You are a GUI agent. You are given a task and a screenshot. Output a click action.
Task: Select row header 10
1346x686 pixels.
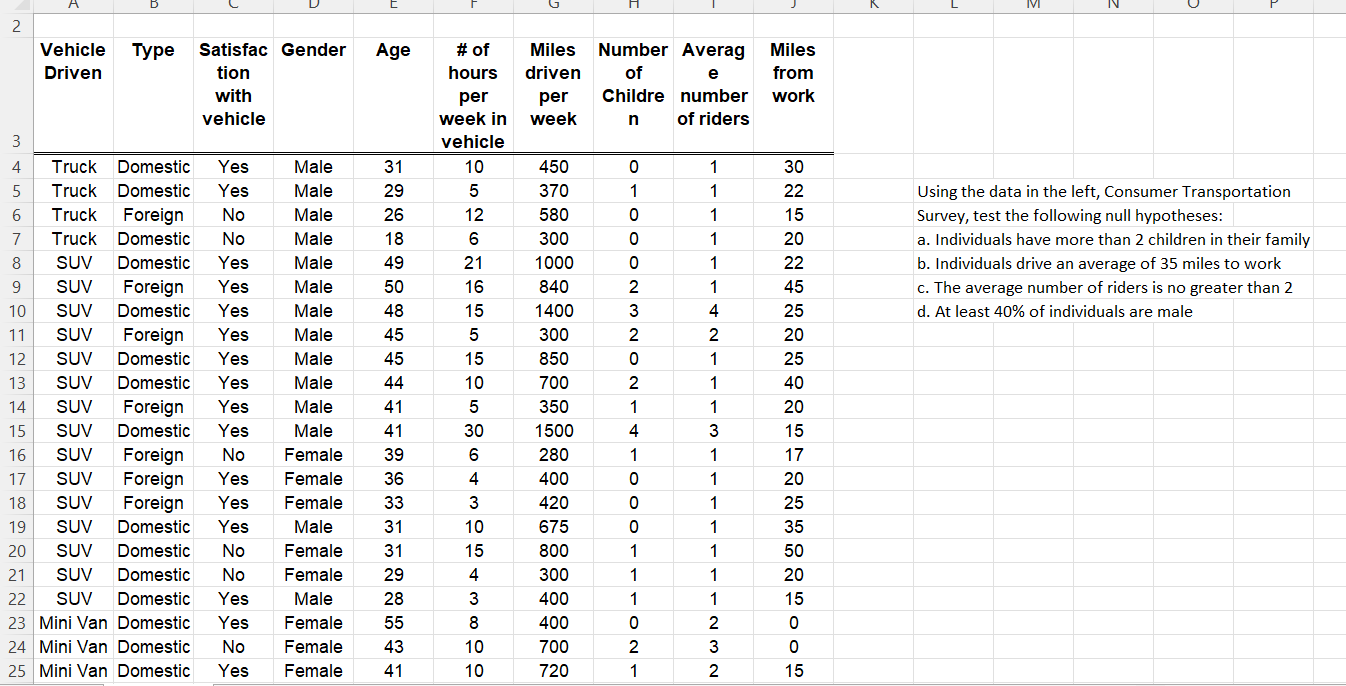tap(17, 311)
